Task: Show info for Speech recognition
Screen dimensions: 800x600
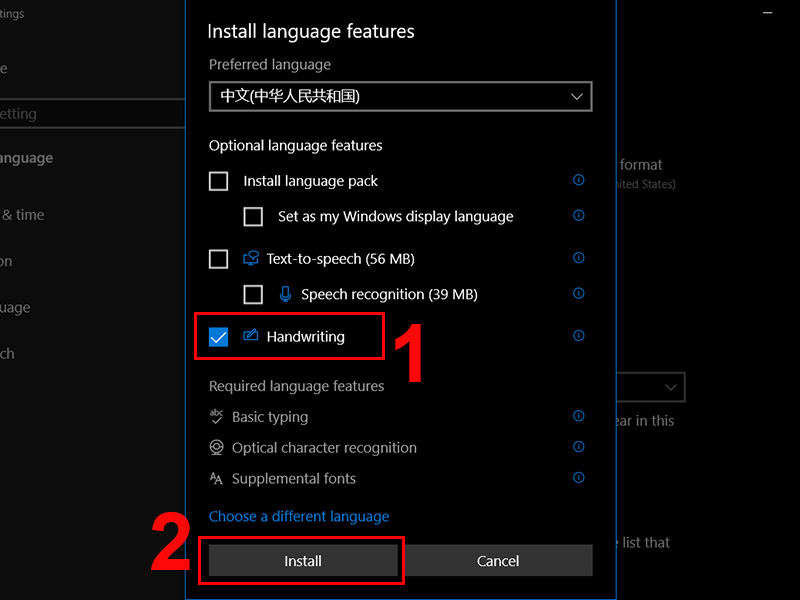Action: (x=579, y=293)
